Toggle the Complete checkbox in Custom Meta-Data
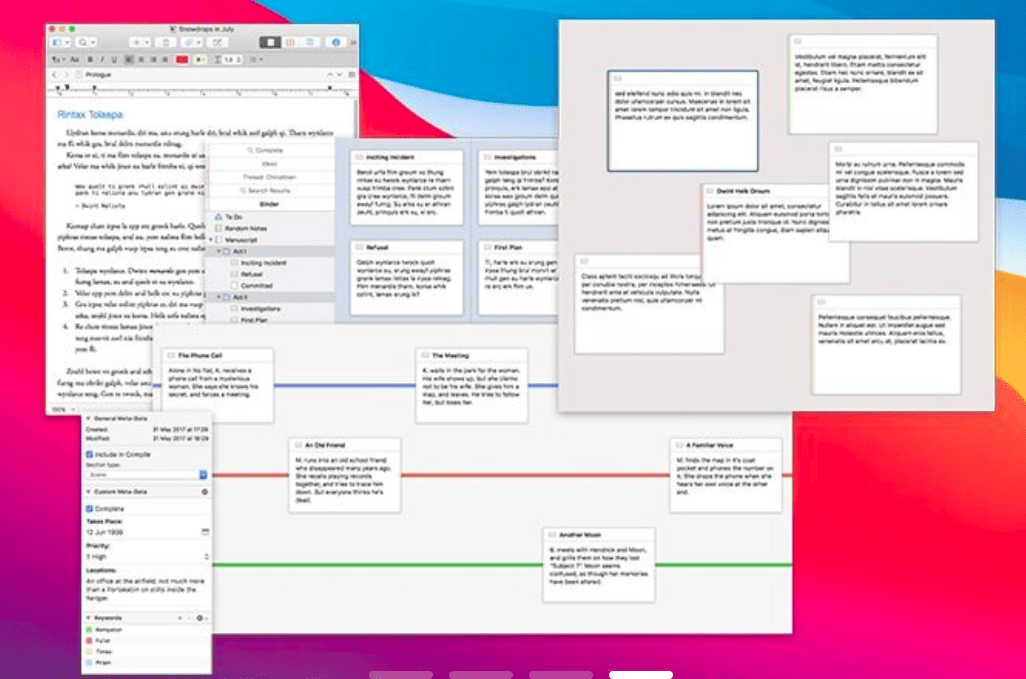The image size is (1026, 679). pyautogui.click(x=89, y=508)
